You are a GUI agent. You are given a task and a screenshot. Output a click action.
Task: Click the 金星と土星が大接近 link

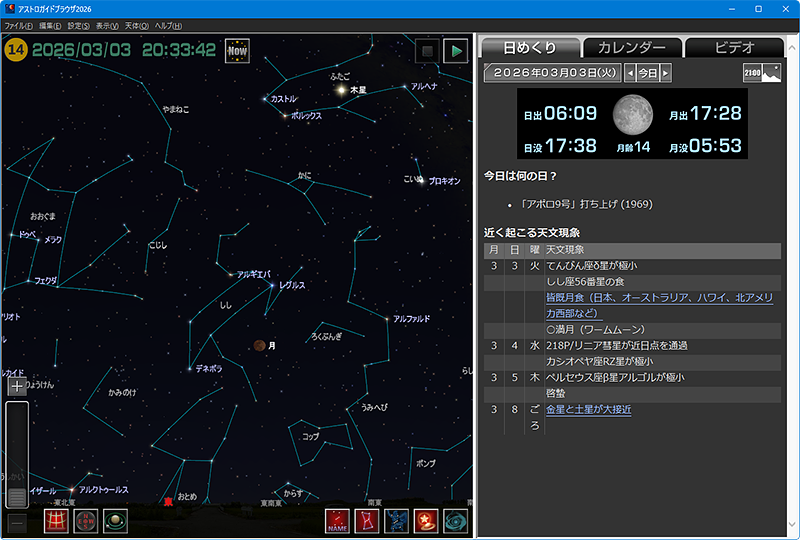pyautogui.click(x=588, y=409)
